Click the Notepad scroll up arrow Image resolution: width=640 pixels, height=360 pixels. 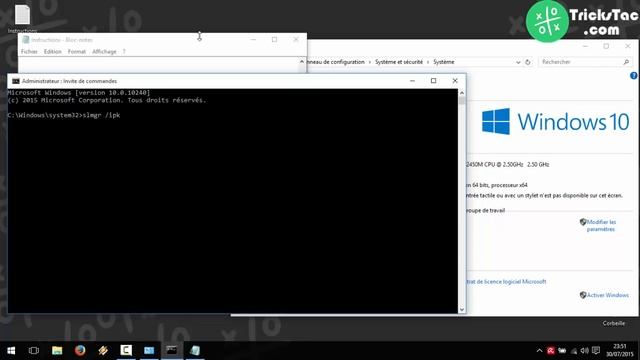[x=302, y=62]
